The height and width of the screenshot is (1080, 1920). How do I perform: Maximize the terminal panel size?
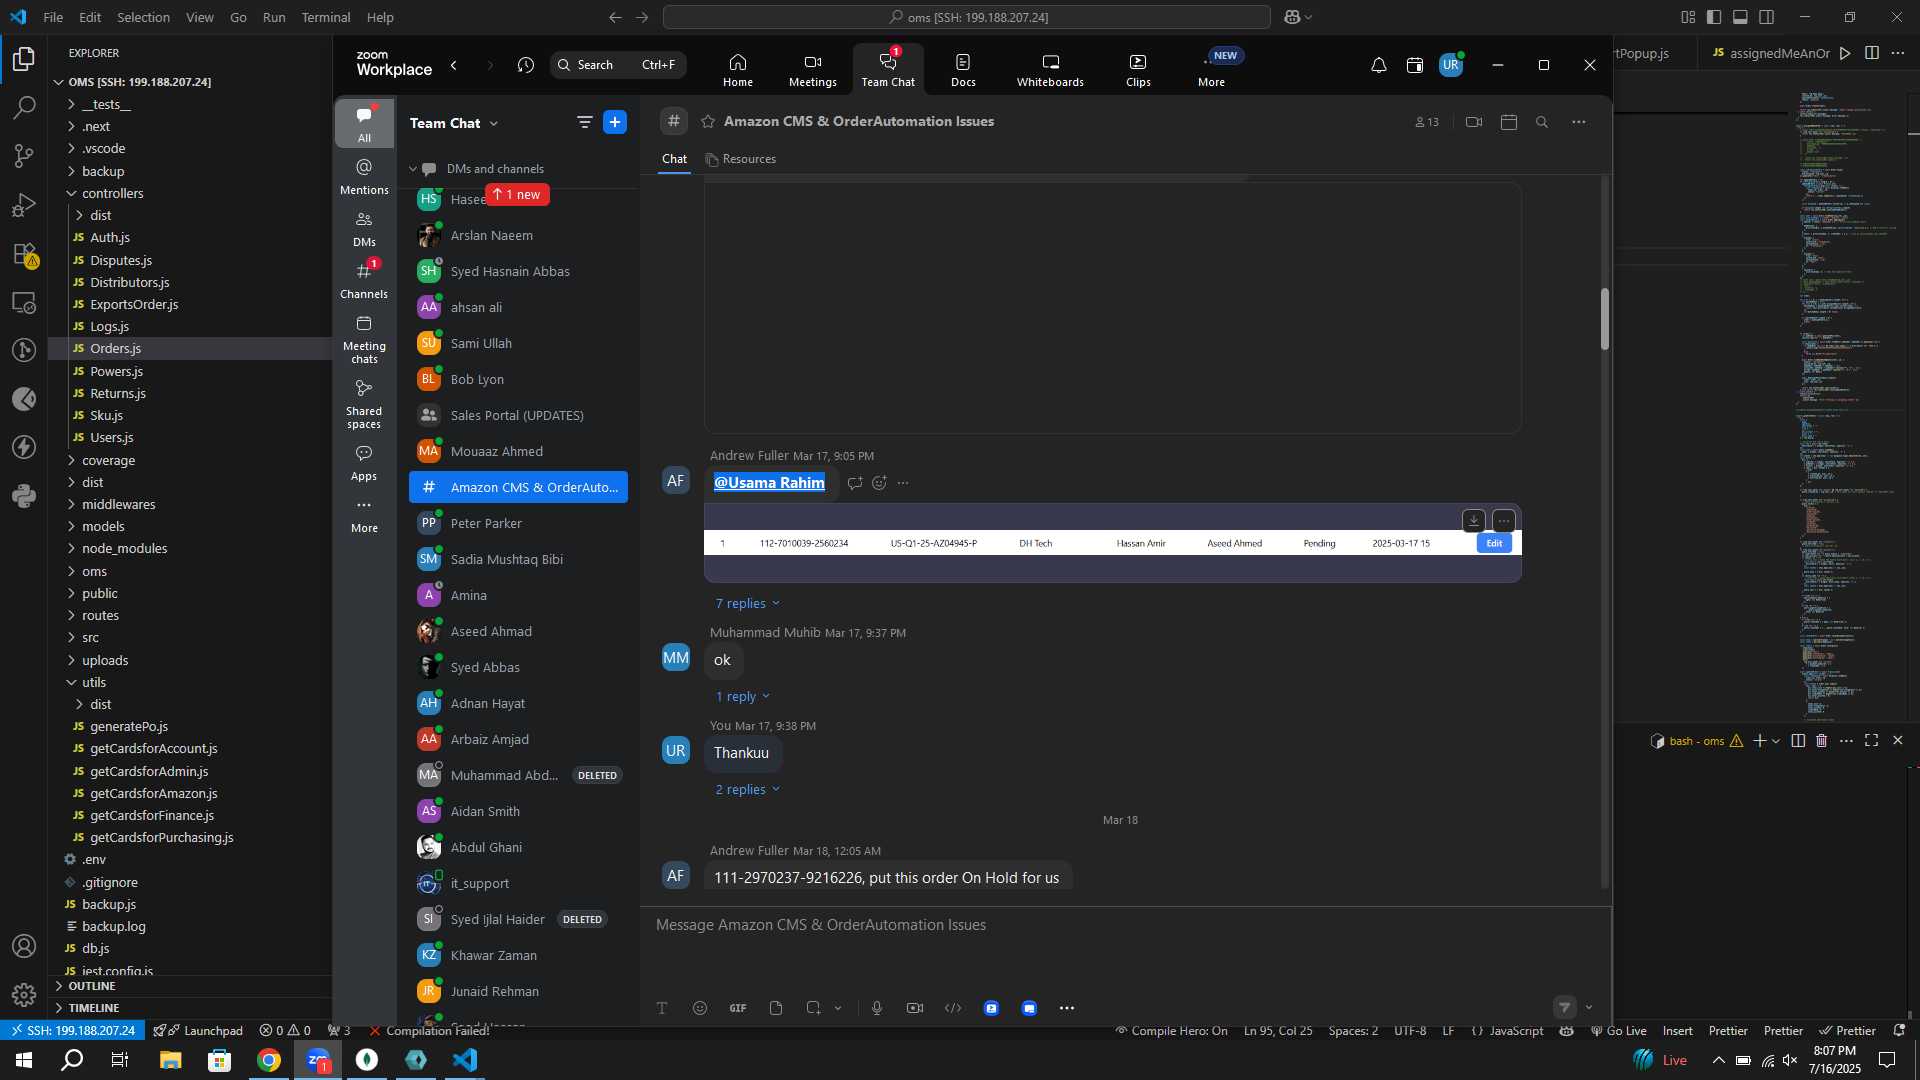[1871, 740]
